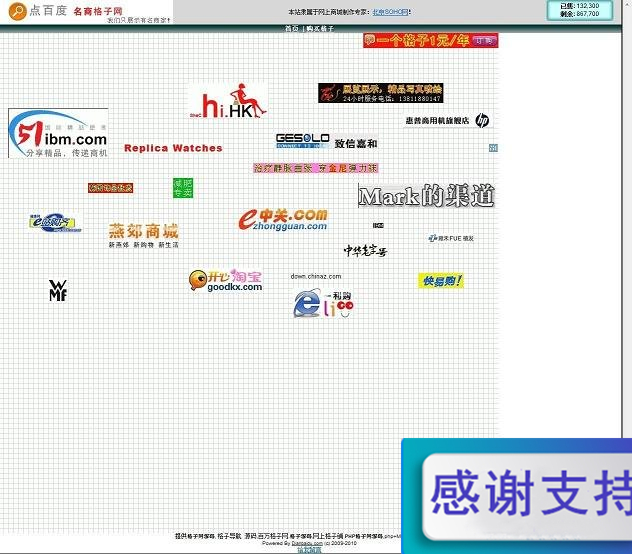This screenshot has width=632, height=554.
Task: Open the hi.HK ad logo
Action: pos(228,101)
